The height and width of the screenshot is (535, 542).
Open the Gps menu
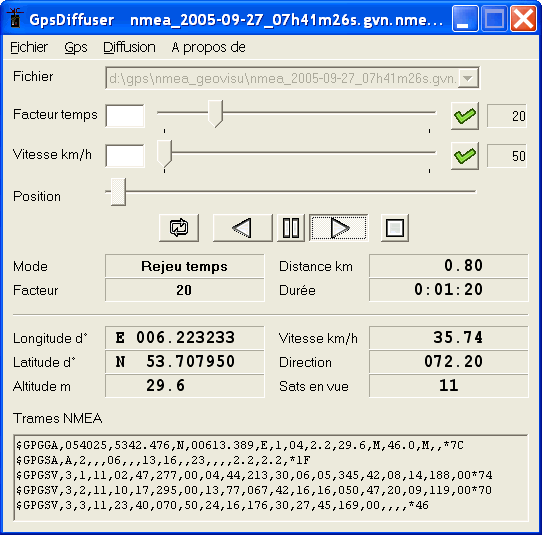(76, 47)
